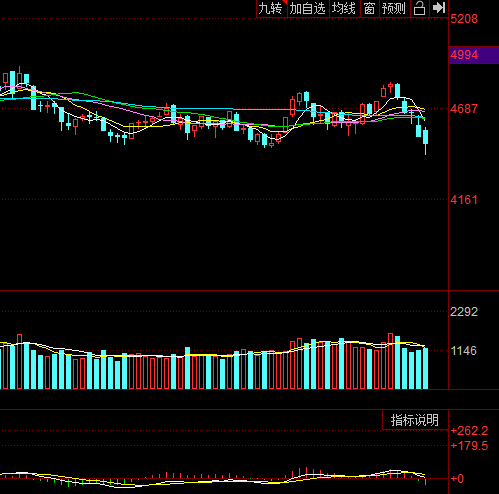Select the highlighted 4994 price marker
The width and height of the screenshot is (499, 494).
click(x=474, y=55)
